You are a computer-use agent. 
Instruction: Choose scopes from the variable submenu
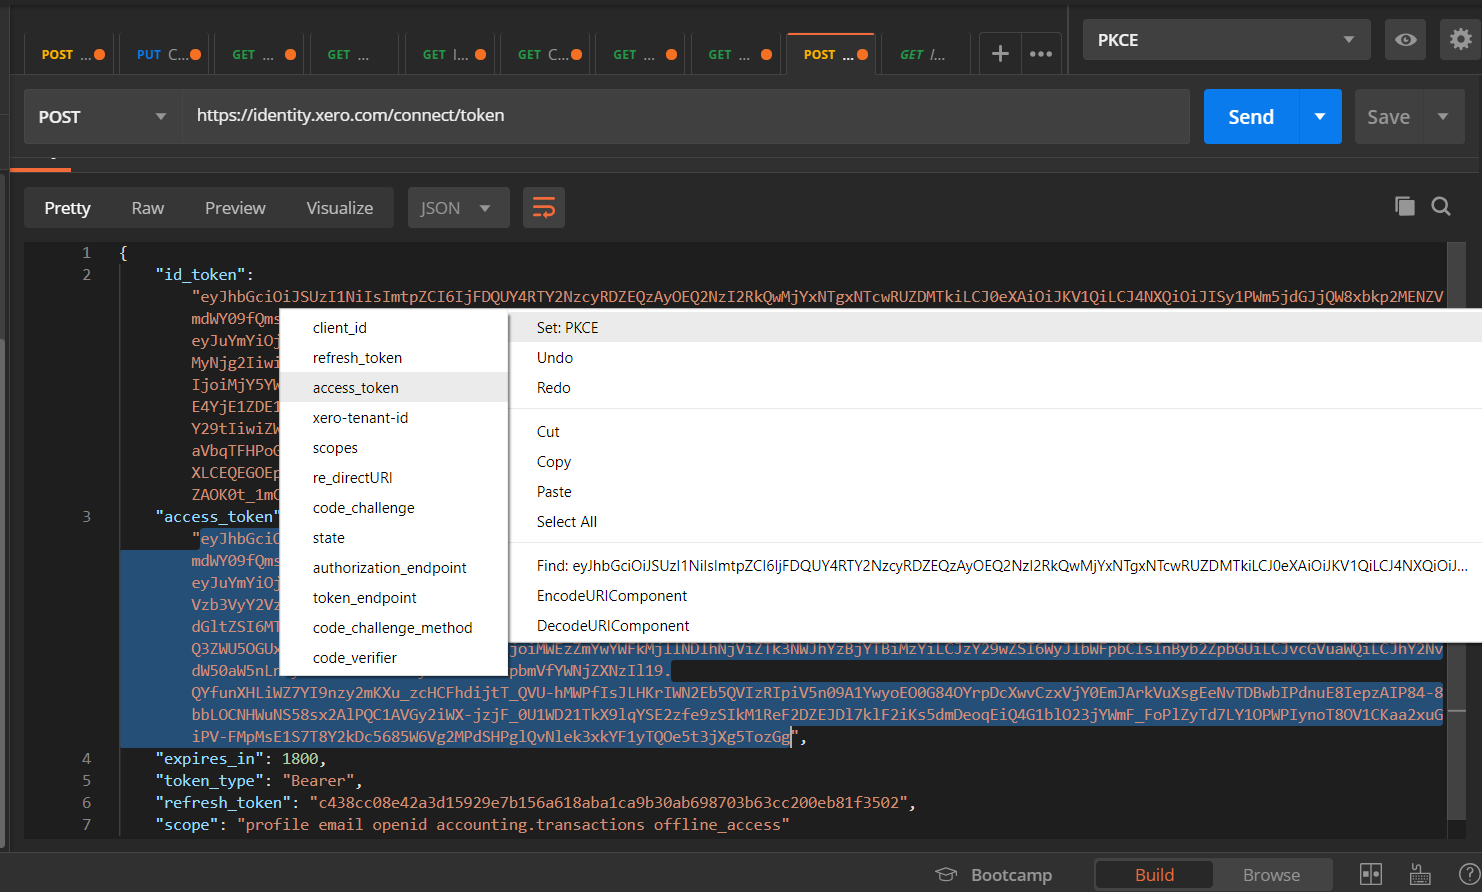tap(394, 448)
